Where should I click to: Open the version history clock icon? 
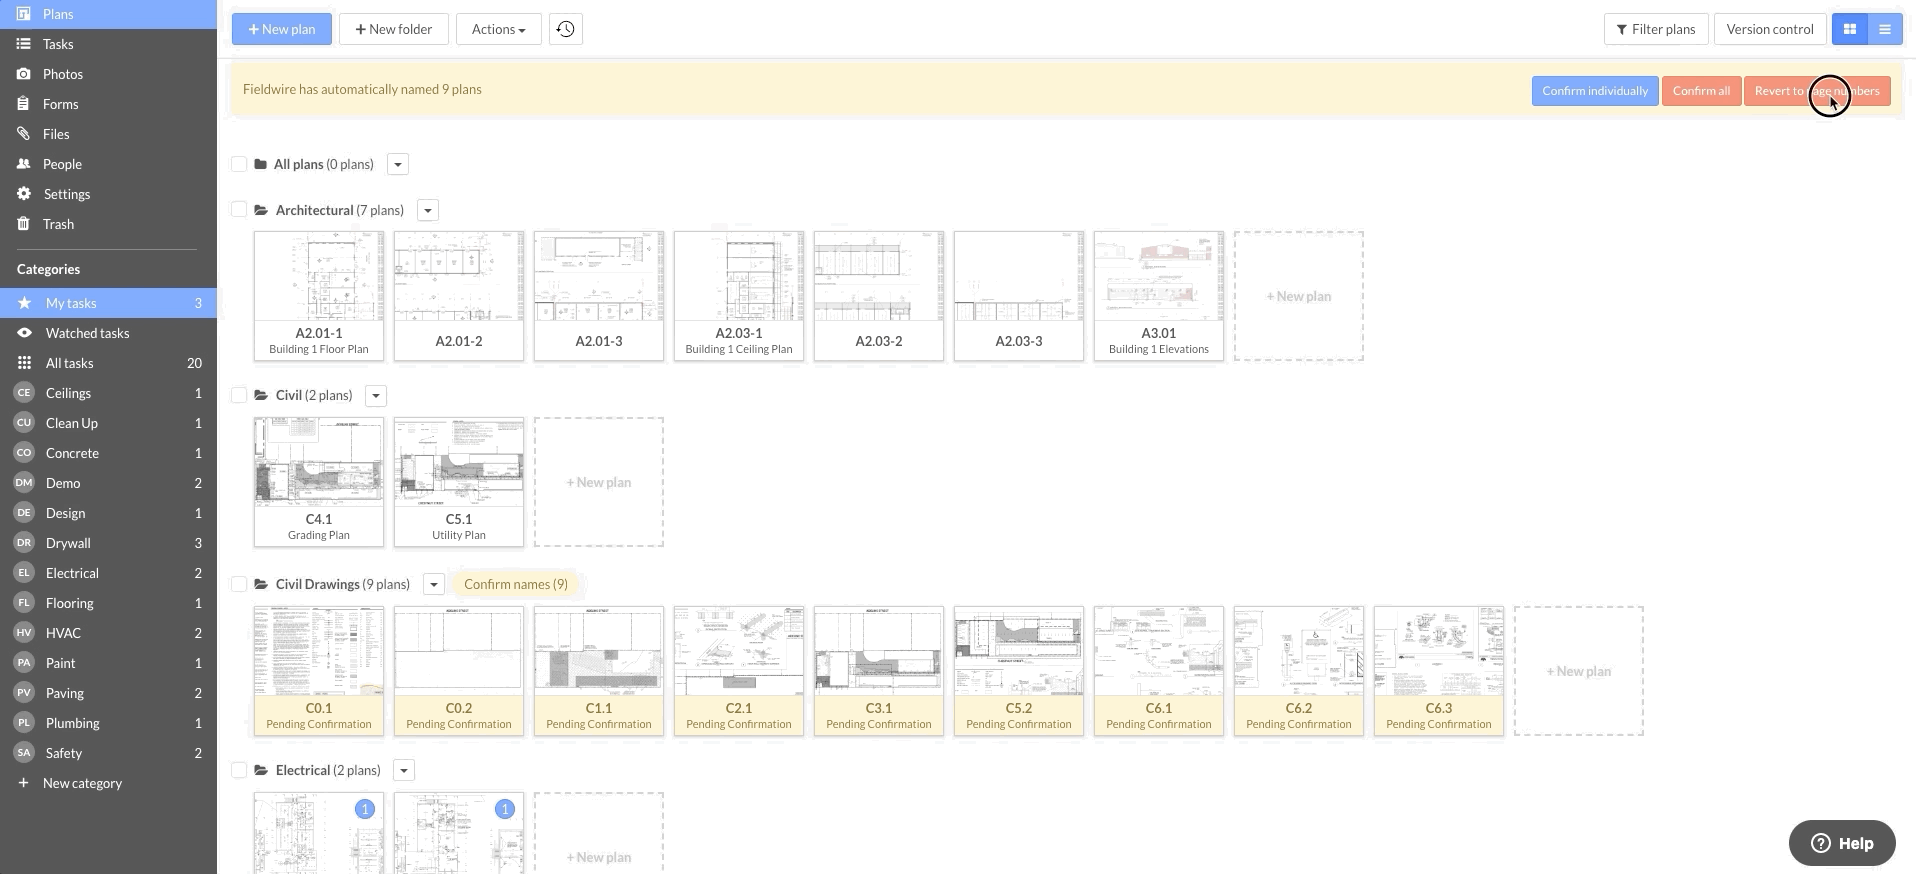coord(565,29)
